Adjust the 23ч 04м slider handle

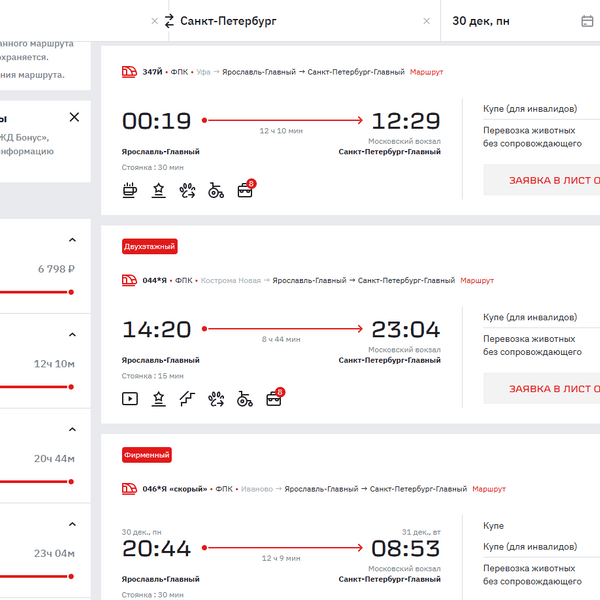(x=71, y=577)
